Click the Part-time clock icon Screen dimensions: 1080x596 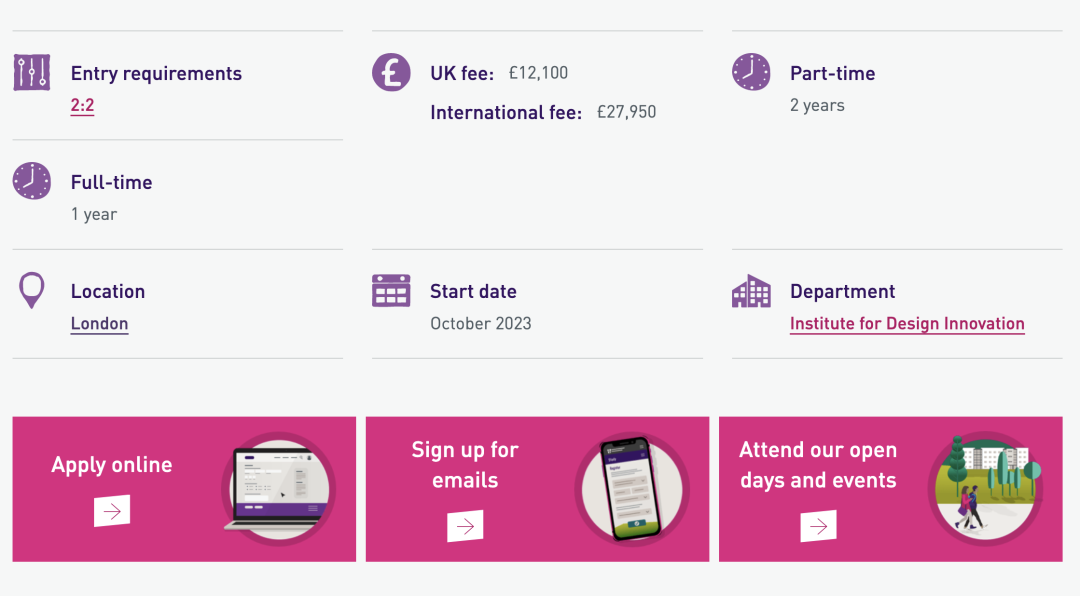[751, 72]
